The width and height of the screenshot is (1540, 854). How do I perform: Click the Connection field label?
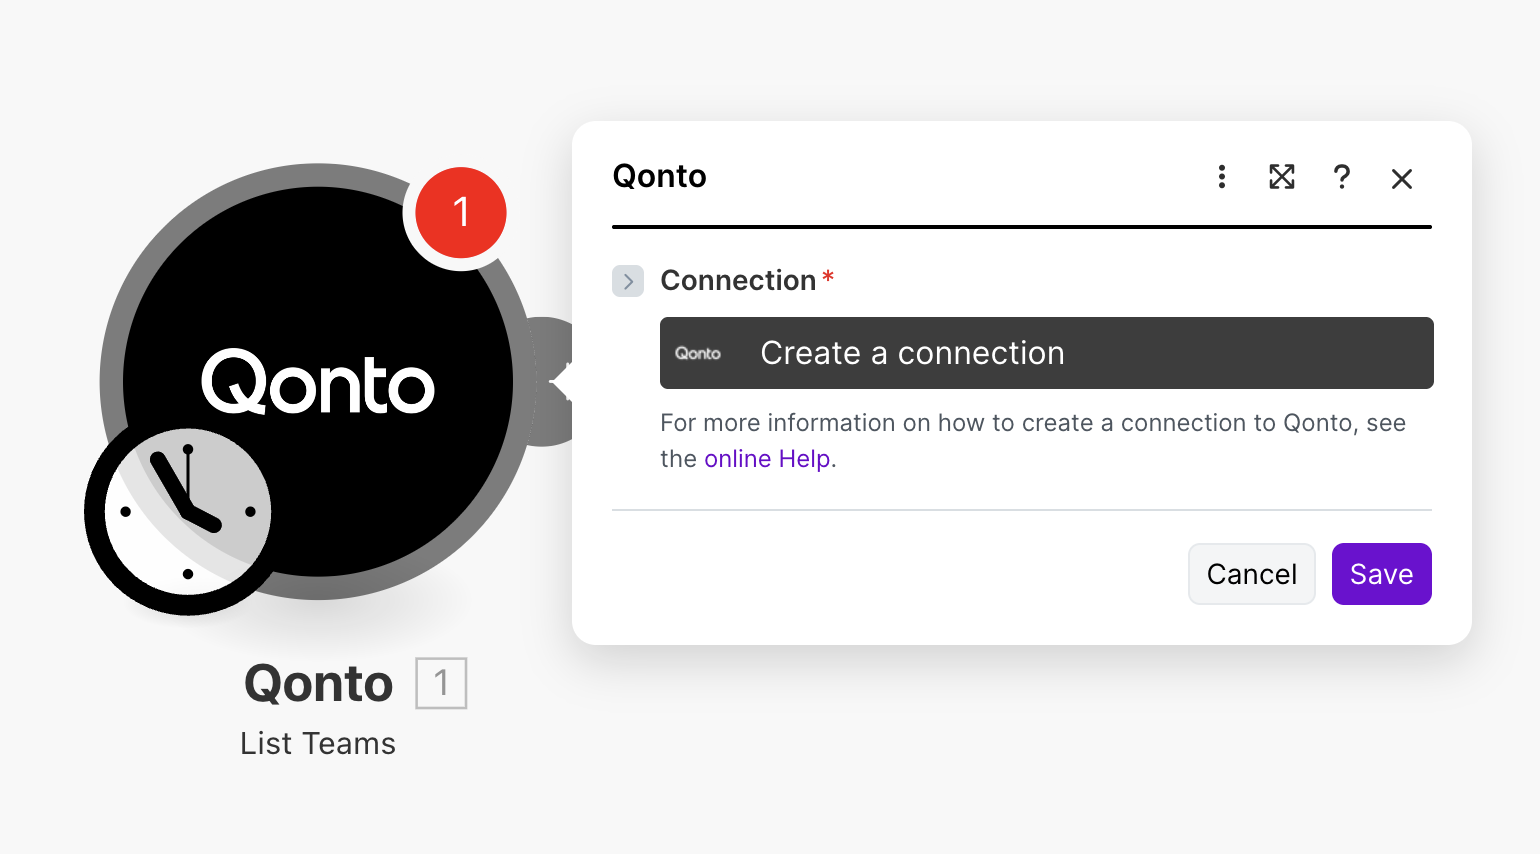click(x=738, y=280)
